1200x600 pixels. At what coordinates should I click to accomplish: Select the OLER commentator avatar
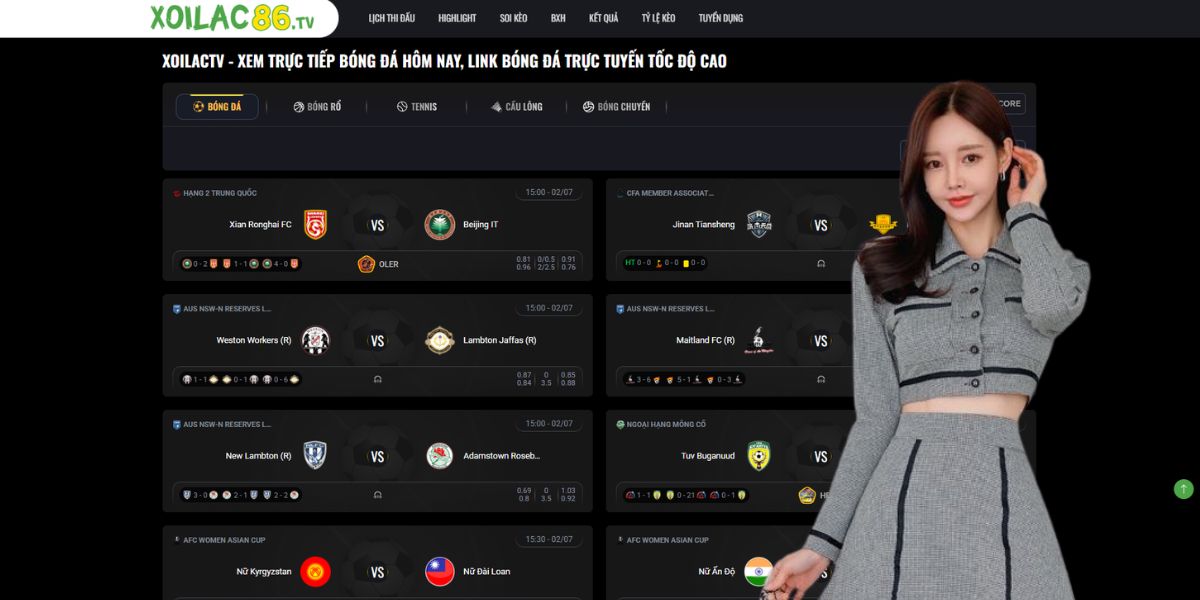366,264
